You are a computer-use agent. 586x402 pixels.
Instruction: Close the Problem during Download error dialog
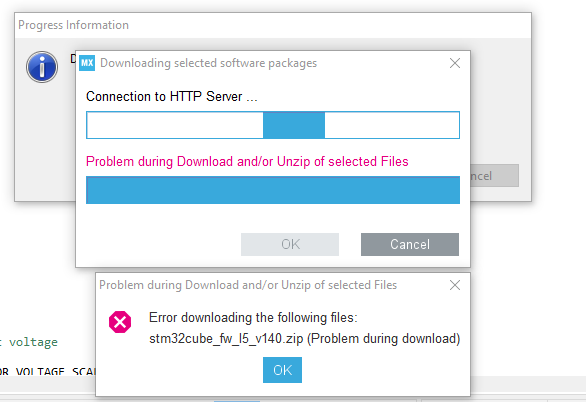click(455, 285)
